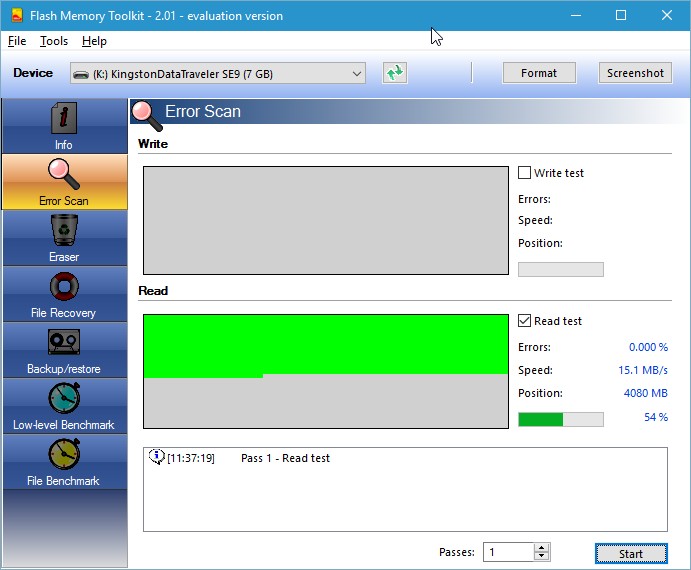This screenshot has width=691, height=570.
Task: Select the 'Pass 1 - Read test' log entry
Action: point(285,458)
